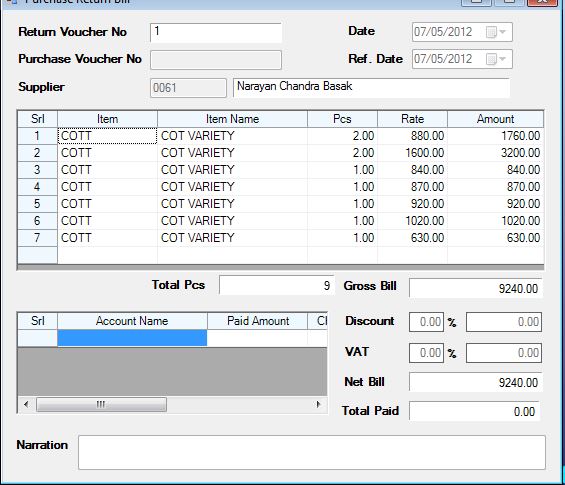This screenshot has width=565, height=485.
Task: Click the Discount percent field
Action: [426, 322]
